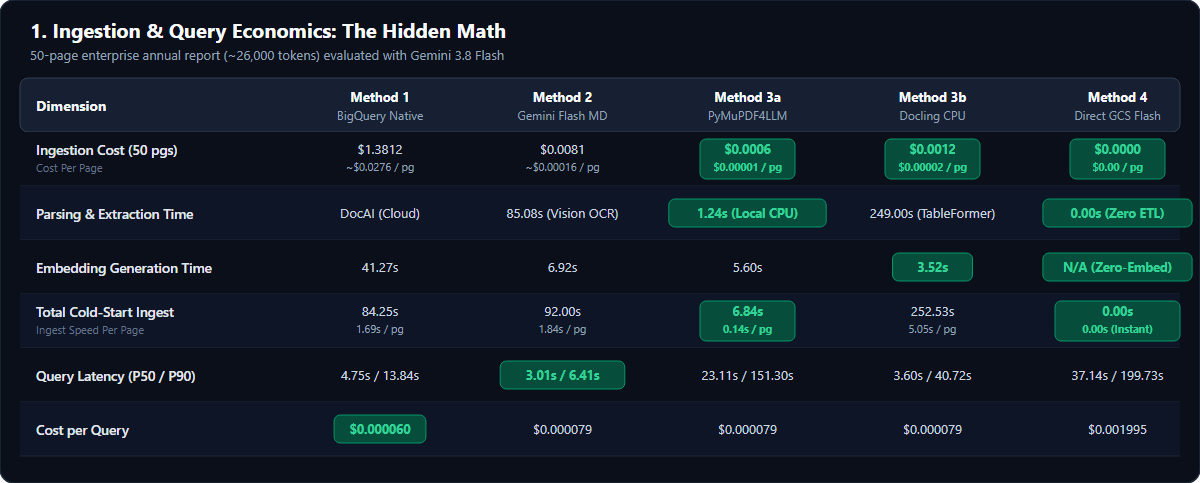This screenshot has width=1200, height=483.
Task: Click the "92.00s" total ingest cell
Action: click(563, 320)
